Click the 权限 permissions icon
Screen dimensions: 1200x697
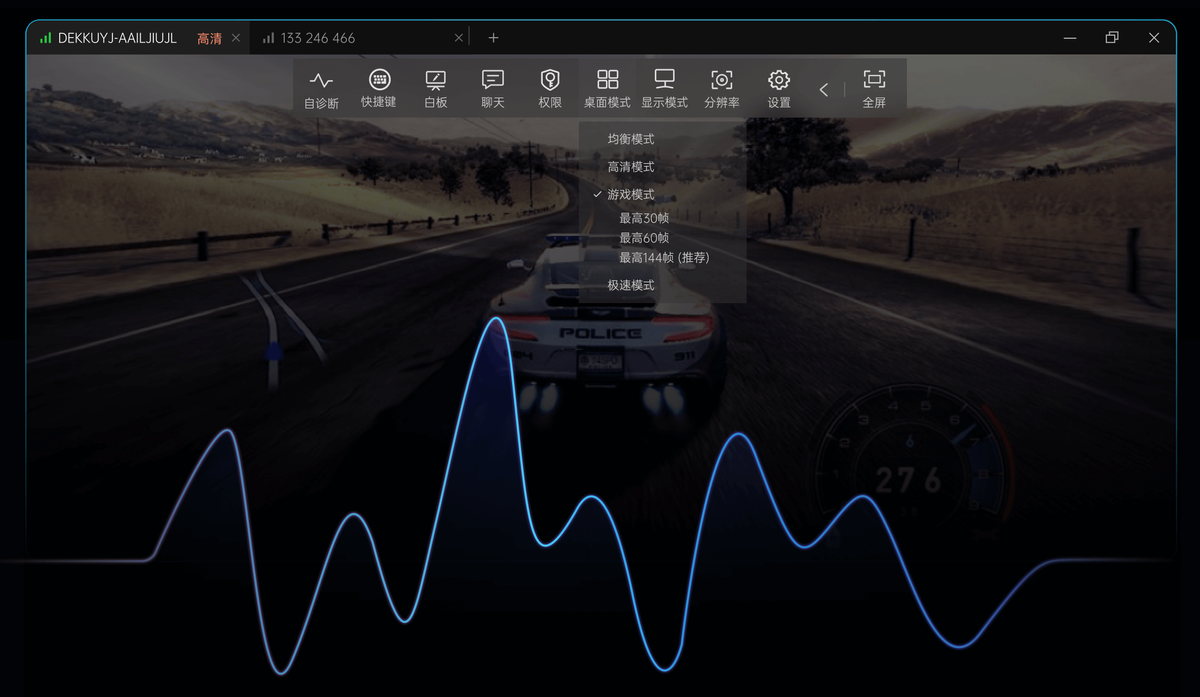coord(550,88)
